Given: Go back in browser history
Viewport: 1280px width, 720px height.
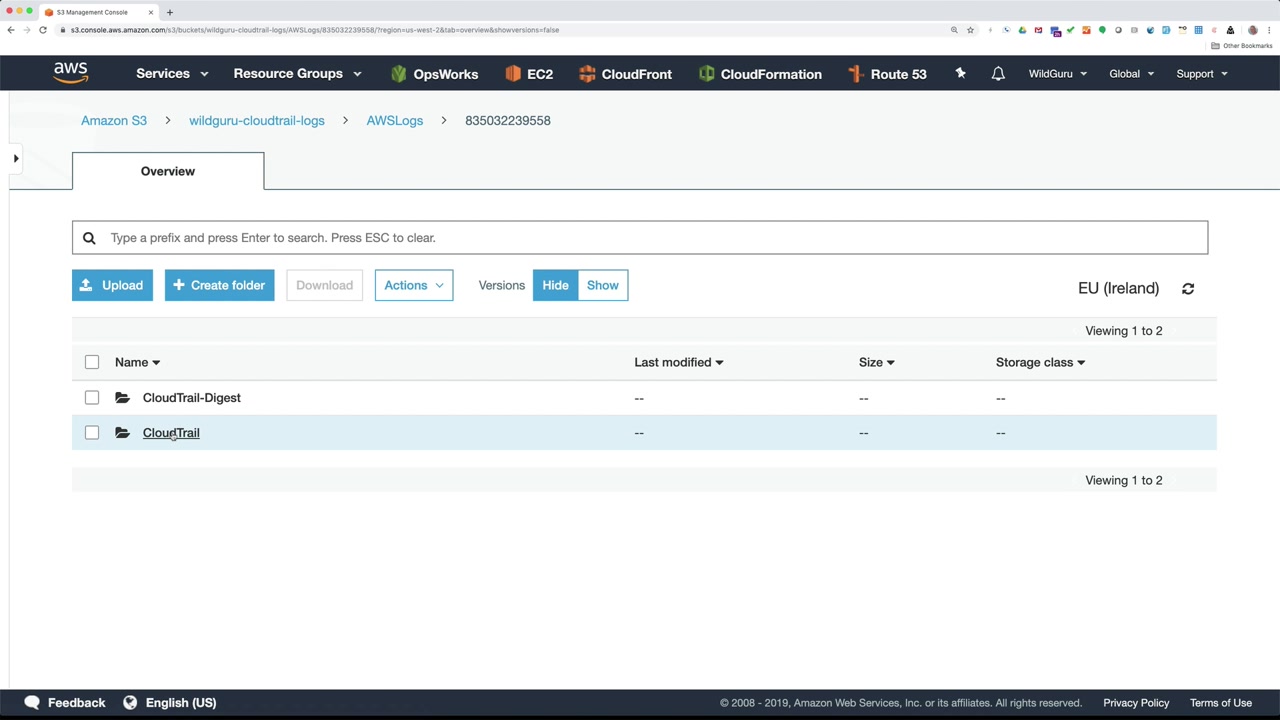Looking at the screenshot, I should click(x=11, y=30).
